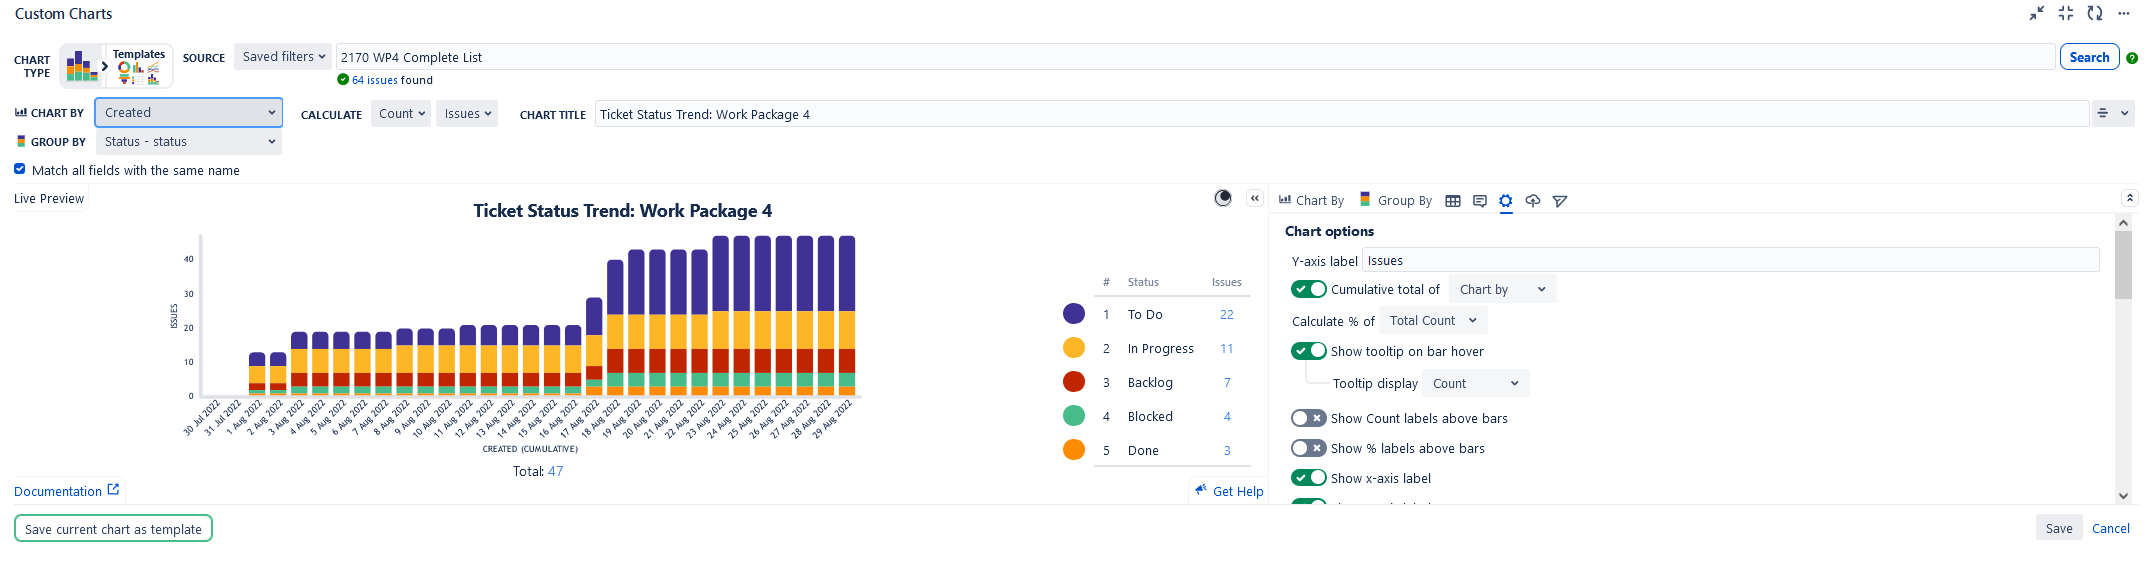Click Save current chart as template
Image resolution: width=2148 pixels, height=564 pixels.
pos(113,529)
